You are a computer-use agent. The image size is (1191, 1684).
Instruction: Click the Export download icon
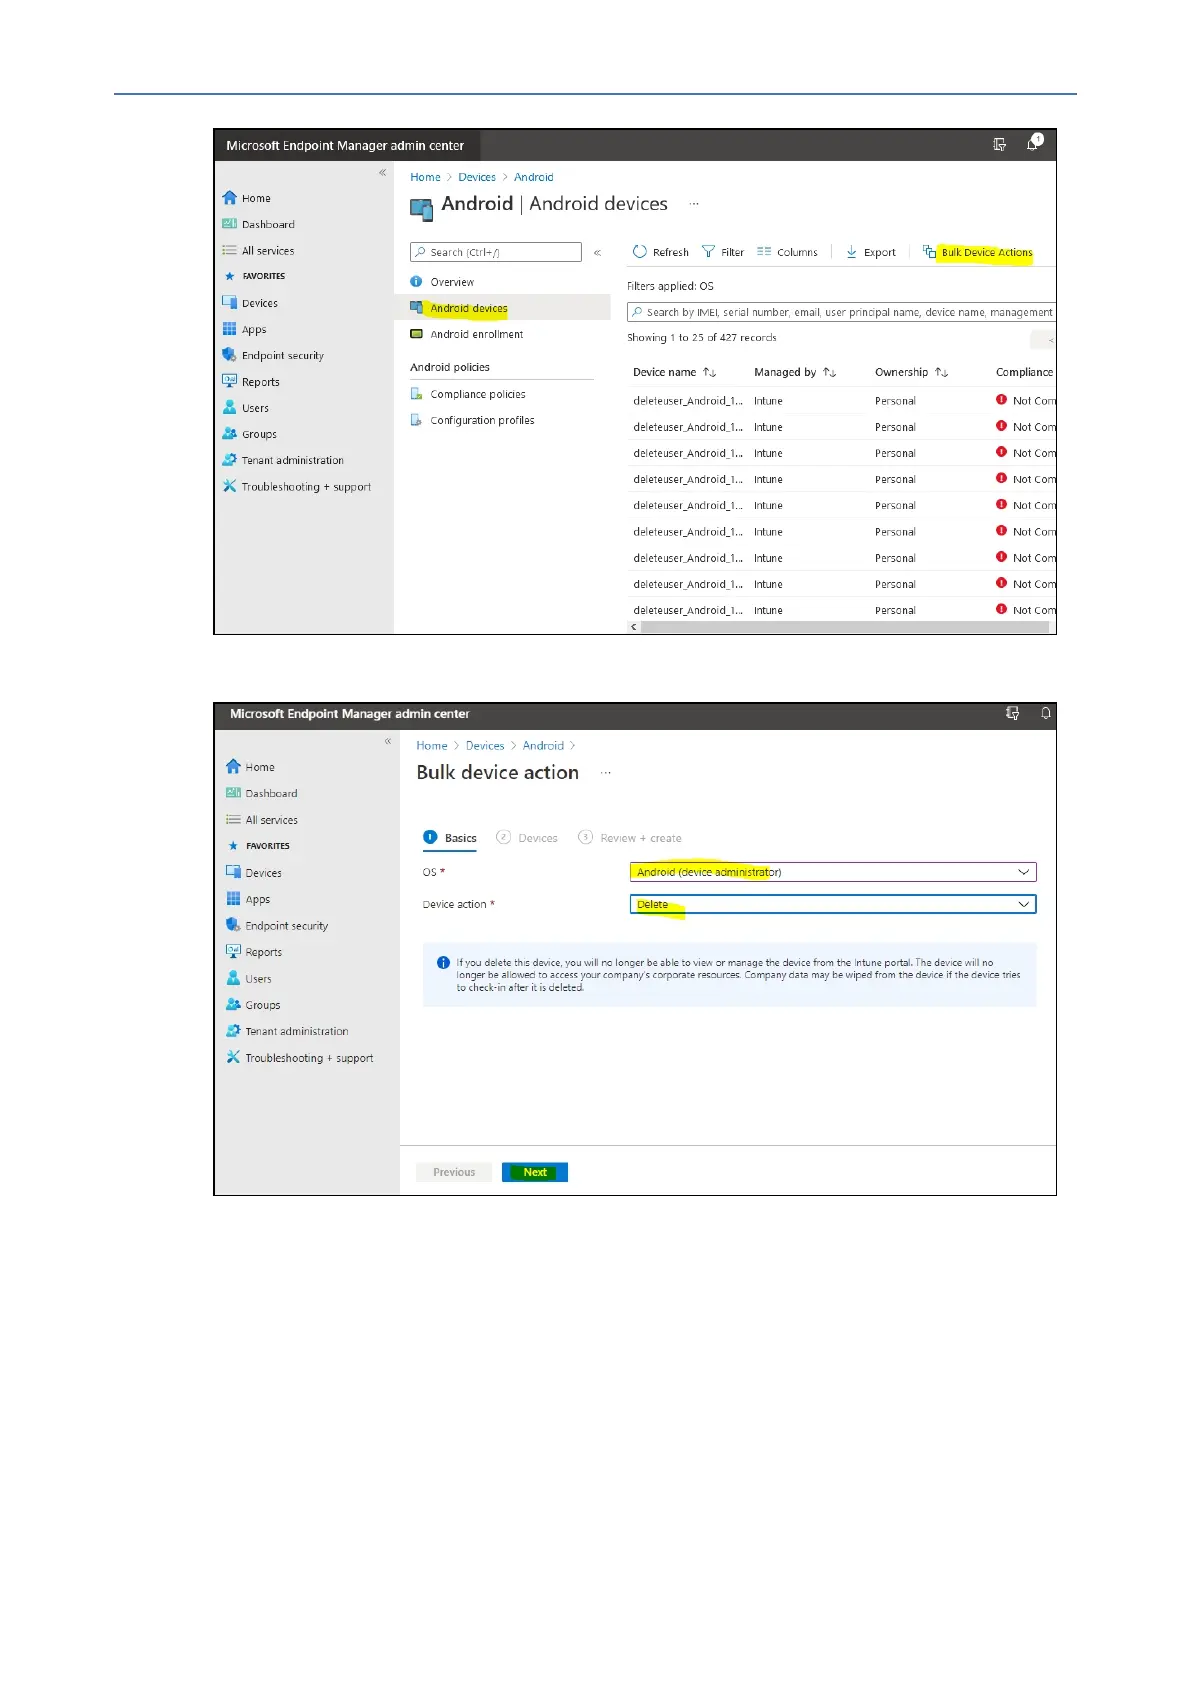click(852, 252)
